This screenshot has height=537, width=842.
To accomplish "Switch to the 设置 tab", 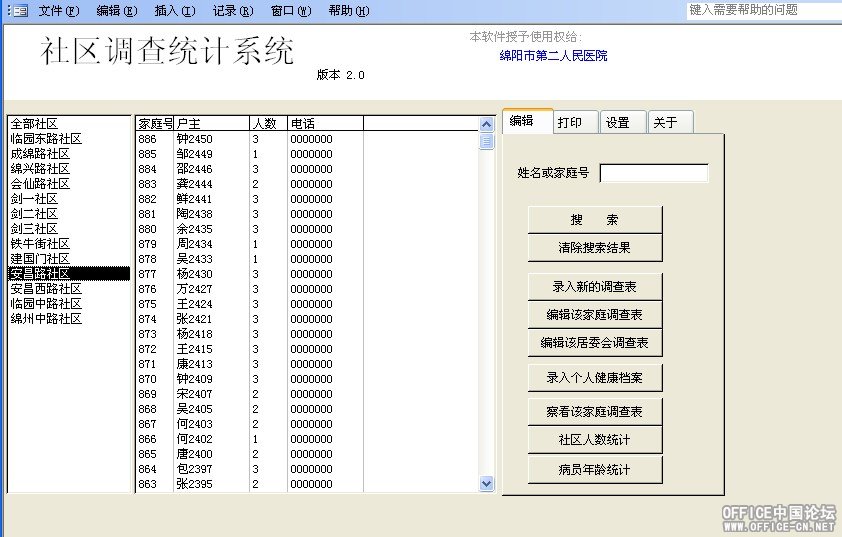I will click(623, 122).
